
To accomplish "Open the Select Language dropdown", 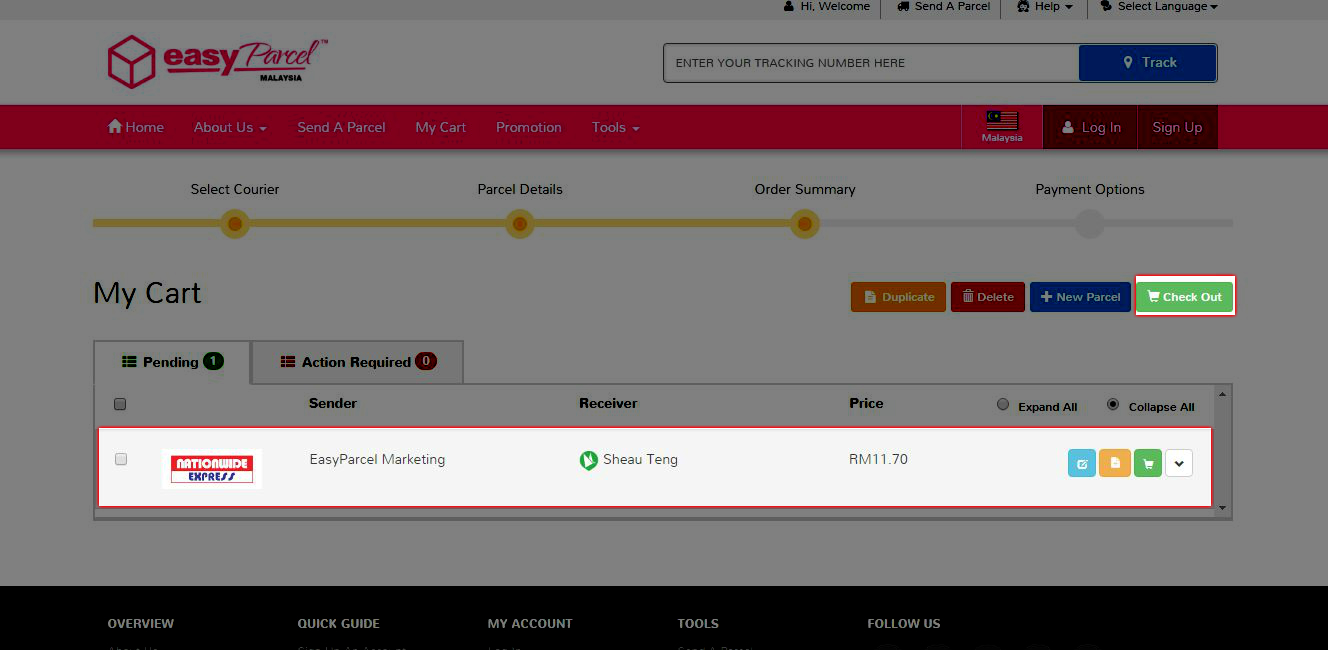I will pos(1159,7).
